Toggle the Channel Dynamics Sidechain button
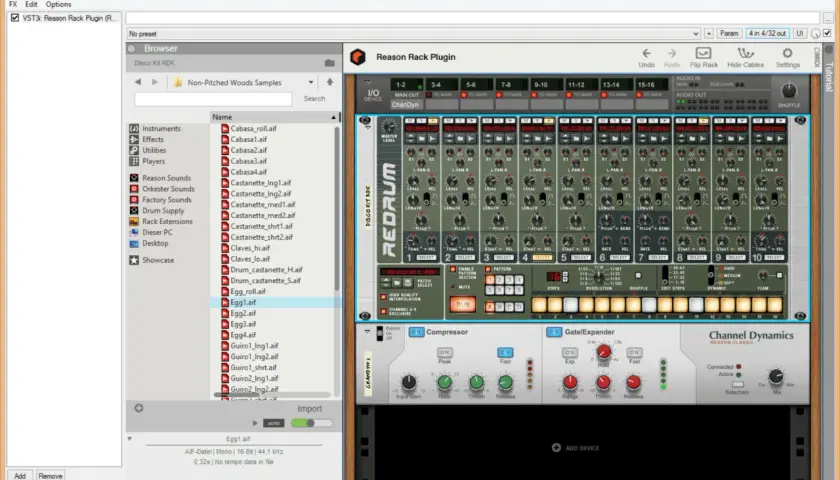This screenshot has height=480, width=840. pos(738,385)
